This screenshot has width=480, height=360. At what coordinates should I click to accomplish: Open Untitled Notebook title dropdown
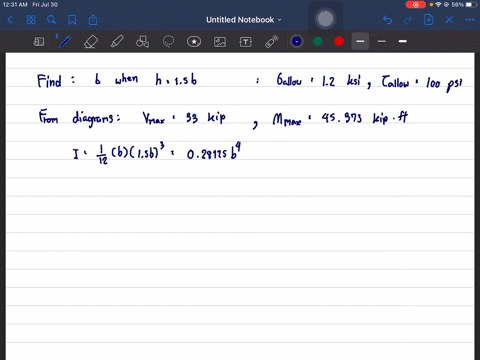pos(243,20)
